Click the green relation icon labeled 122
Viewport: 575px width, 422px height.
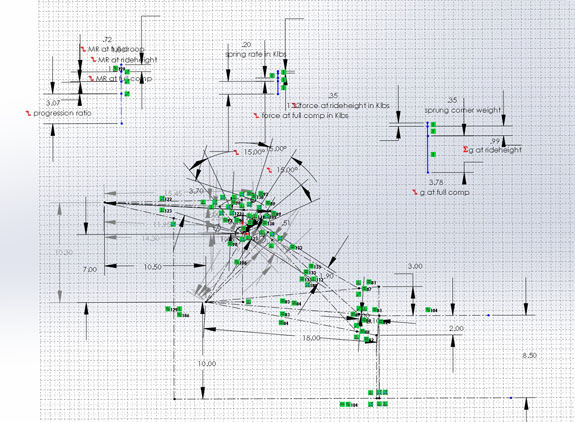tap(162, 198)
